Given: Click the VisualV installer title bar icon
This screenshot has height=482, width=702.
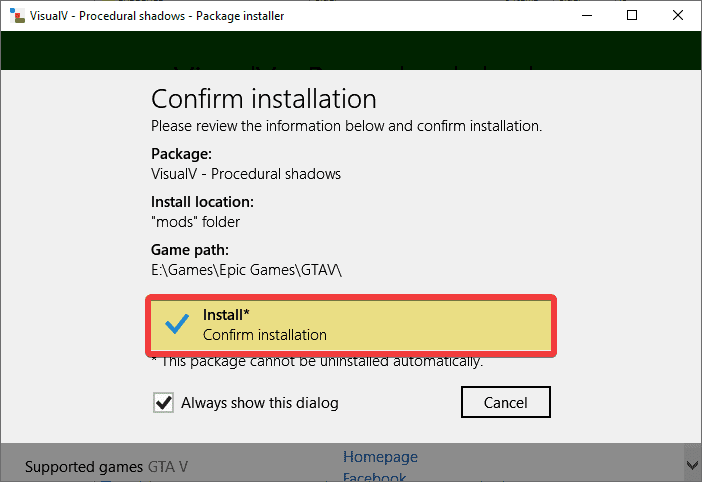Looking at the screenshot, I should pyautogui.click(x=17, y=16).
